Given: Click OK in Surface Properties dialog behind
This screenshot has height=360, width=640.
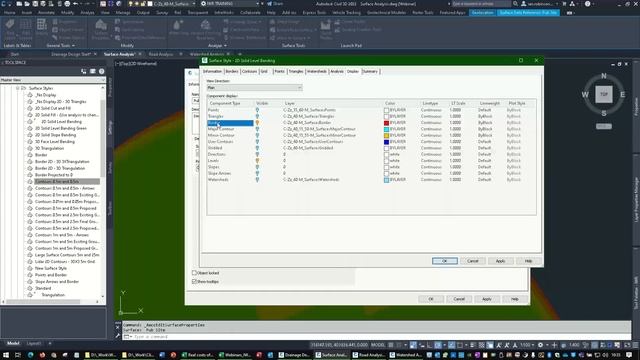Looking at the screenshot, I should click(x=431, y=299).
